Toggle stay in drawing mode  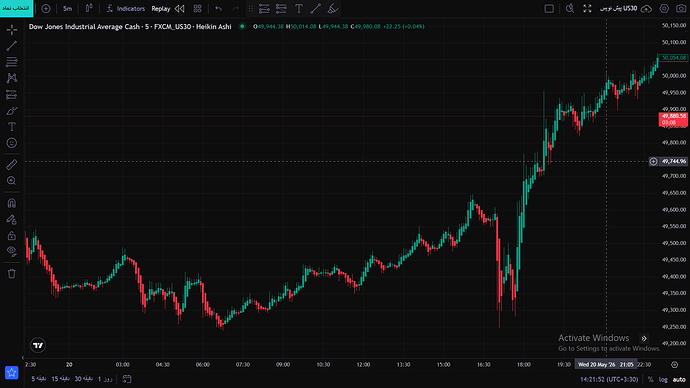[x=12, y=220]
